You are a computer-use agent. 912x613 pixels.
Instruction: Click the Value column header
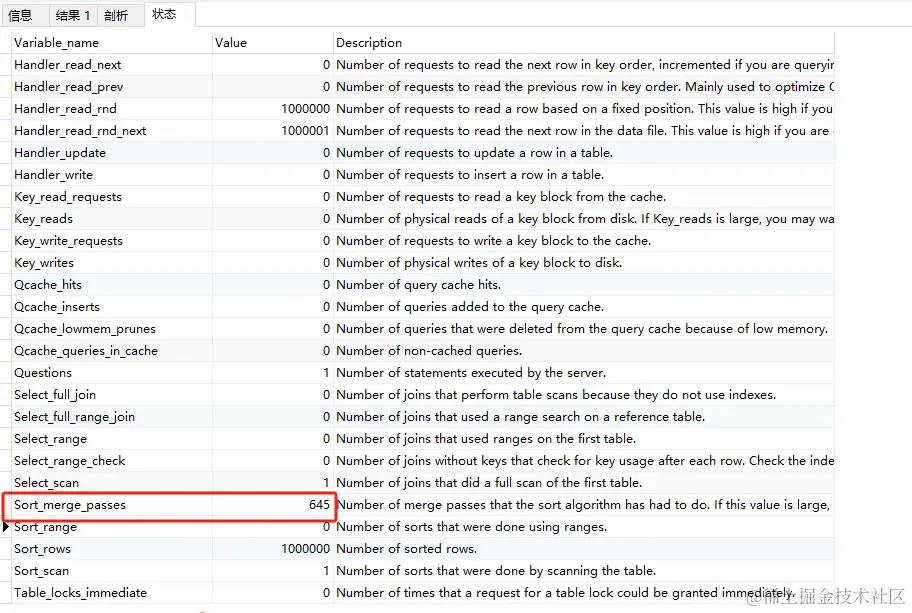230,43
